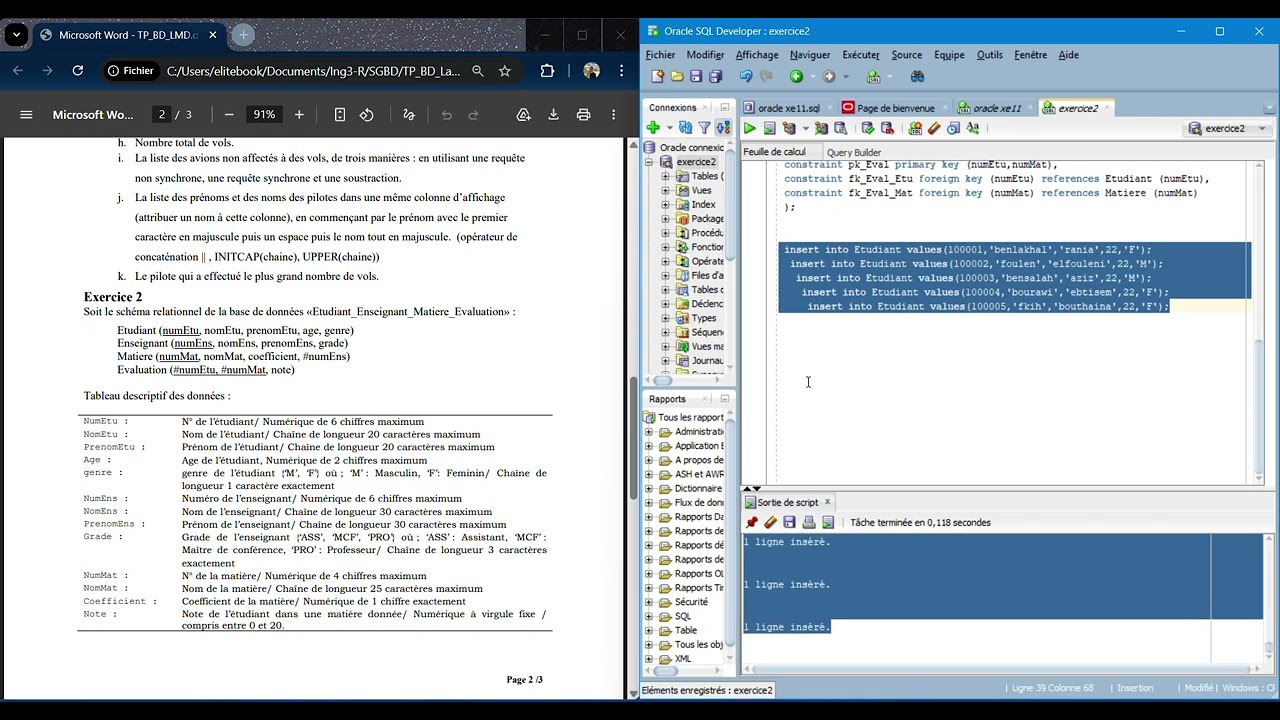Refresh the Connexions panel
Image resolution: width=1280 pixels, height=720 pixels.
(685, 128)
